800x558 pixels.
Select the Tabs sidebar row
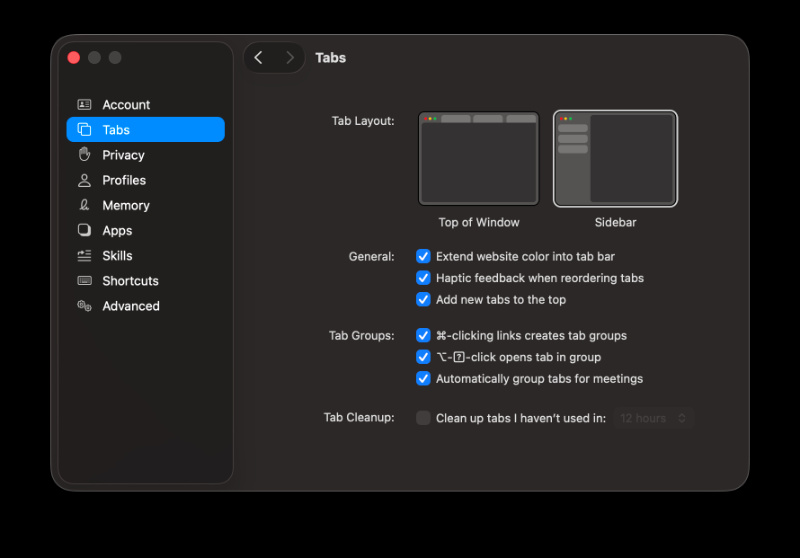[145, 130]
